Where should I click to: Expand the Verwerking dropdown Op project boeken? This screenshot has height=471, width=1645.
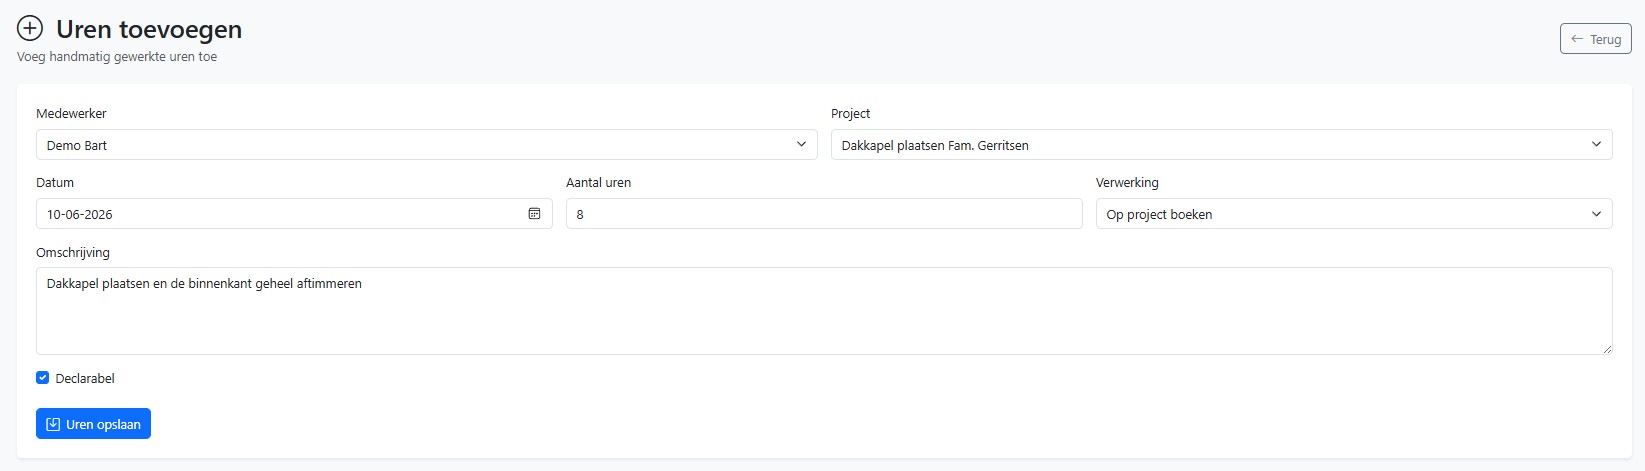tap(1354, 214)
